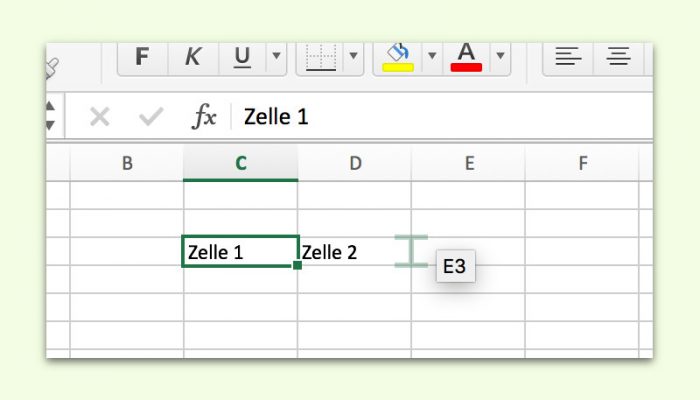Open the underline style dropdown arrow
This screenshot has width=700, height=400.
[276, 56]
